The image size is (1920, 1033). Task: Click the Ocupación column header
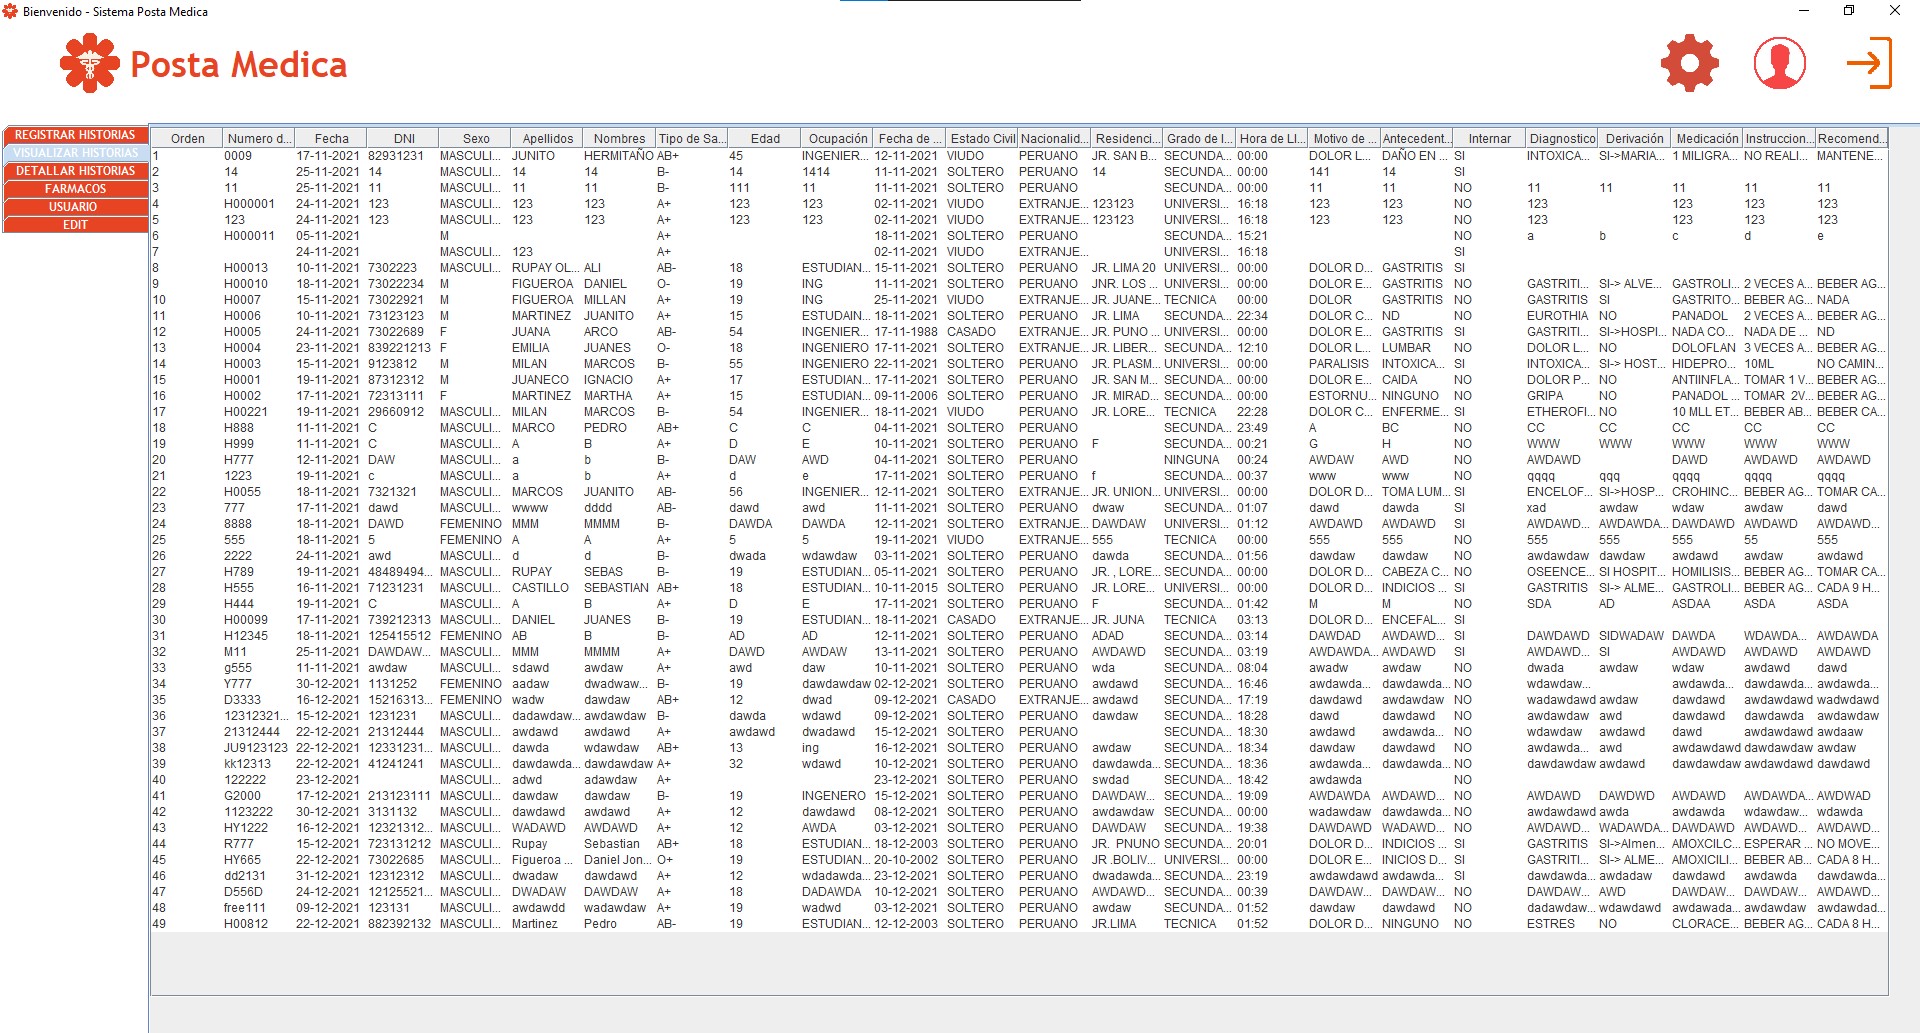pos(837,139)
